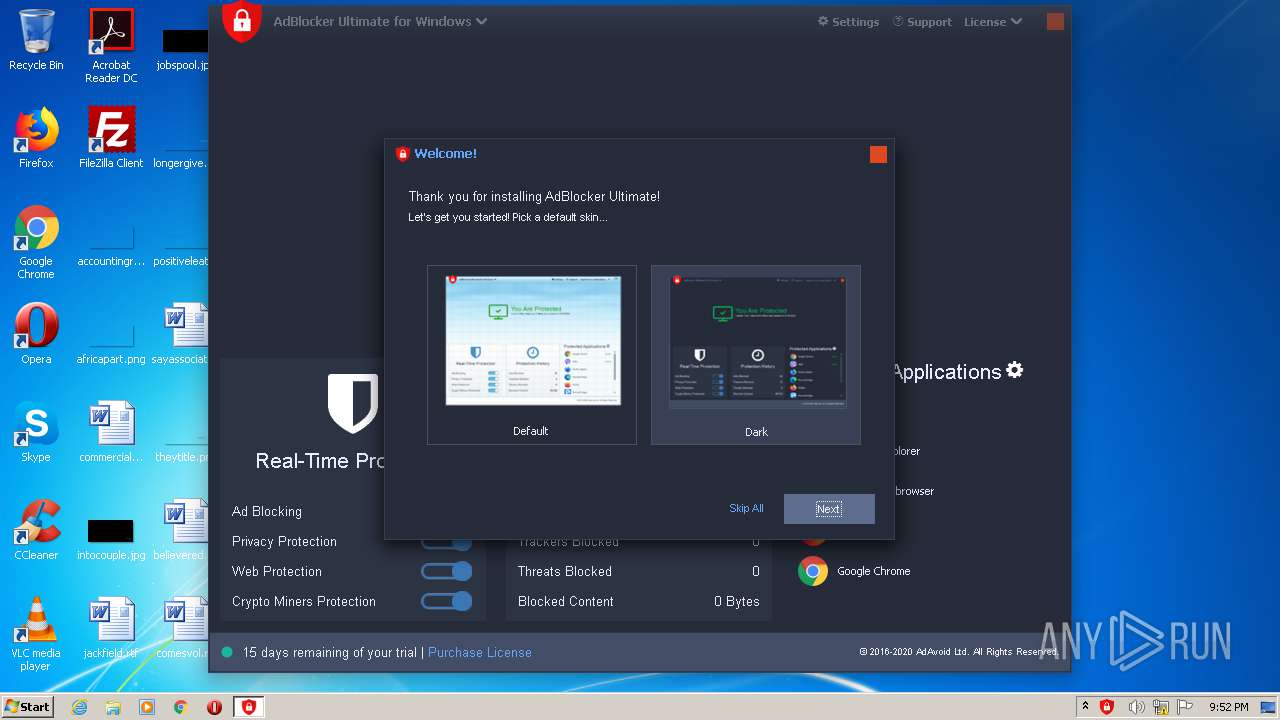Open the File Explorer taskbar icon
Screen dimensions: 1280x720
113,707
